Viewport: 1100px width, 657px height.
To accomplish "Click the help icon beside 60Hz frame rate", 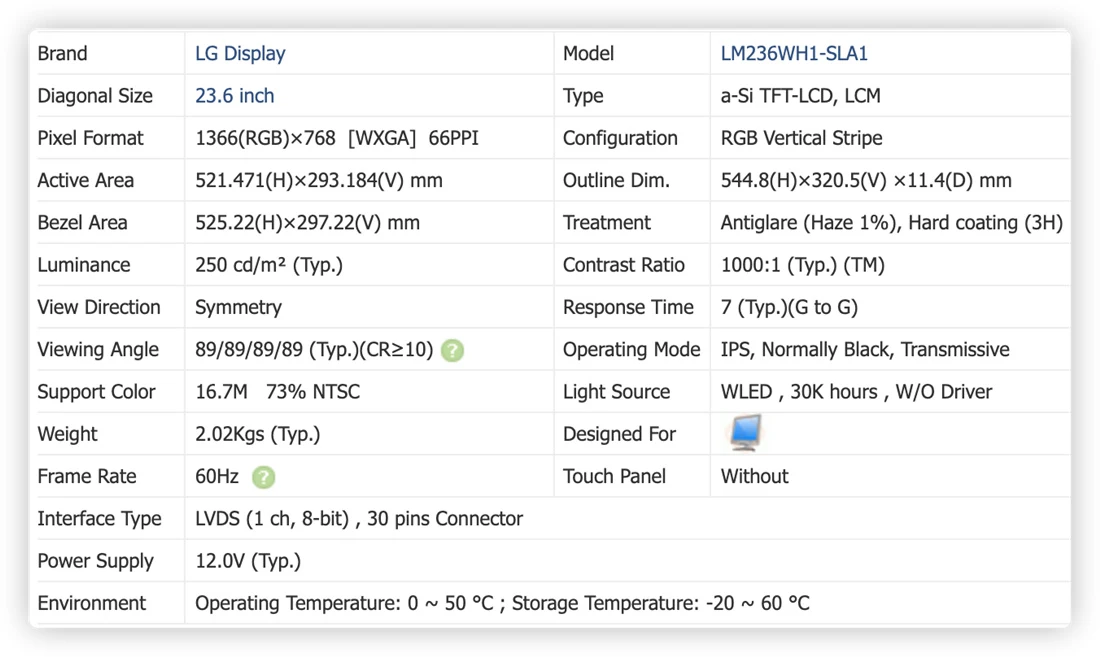I will coord(264,477).
